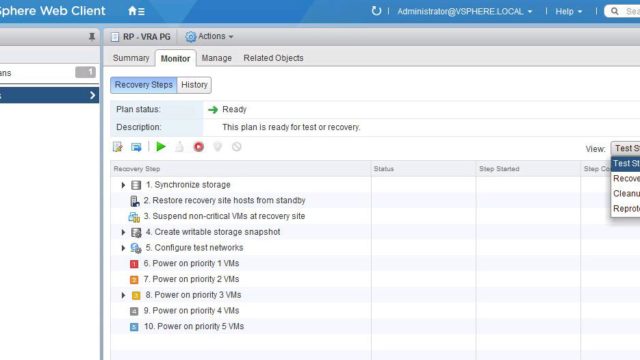The width and height of the screenshot is (640, 360).
Task: Select '6. Power on priority 1 VMs'
Action: (x=191, y=263)
